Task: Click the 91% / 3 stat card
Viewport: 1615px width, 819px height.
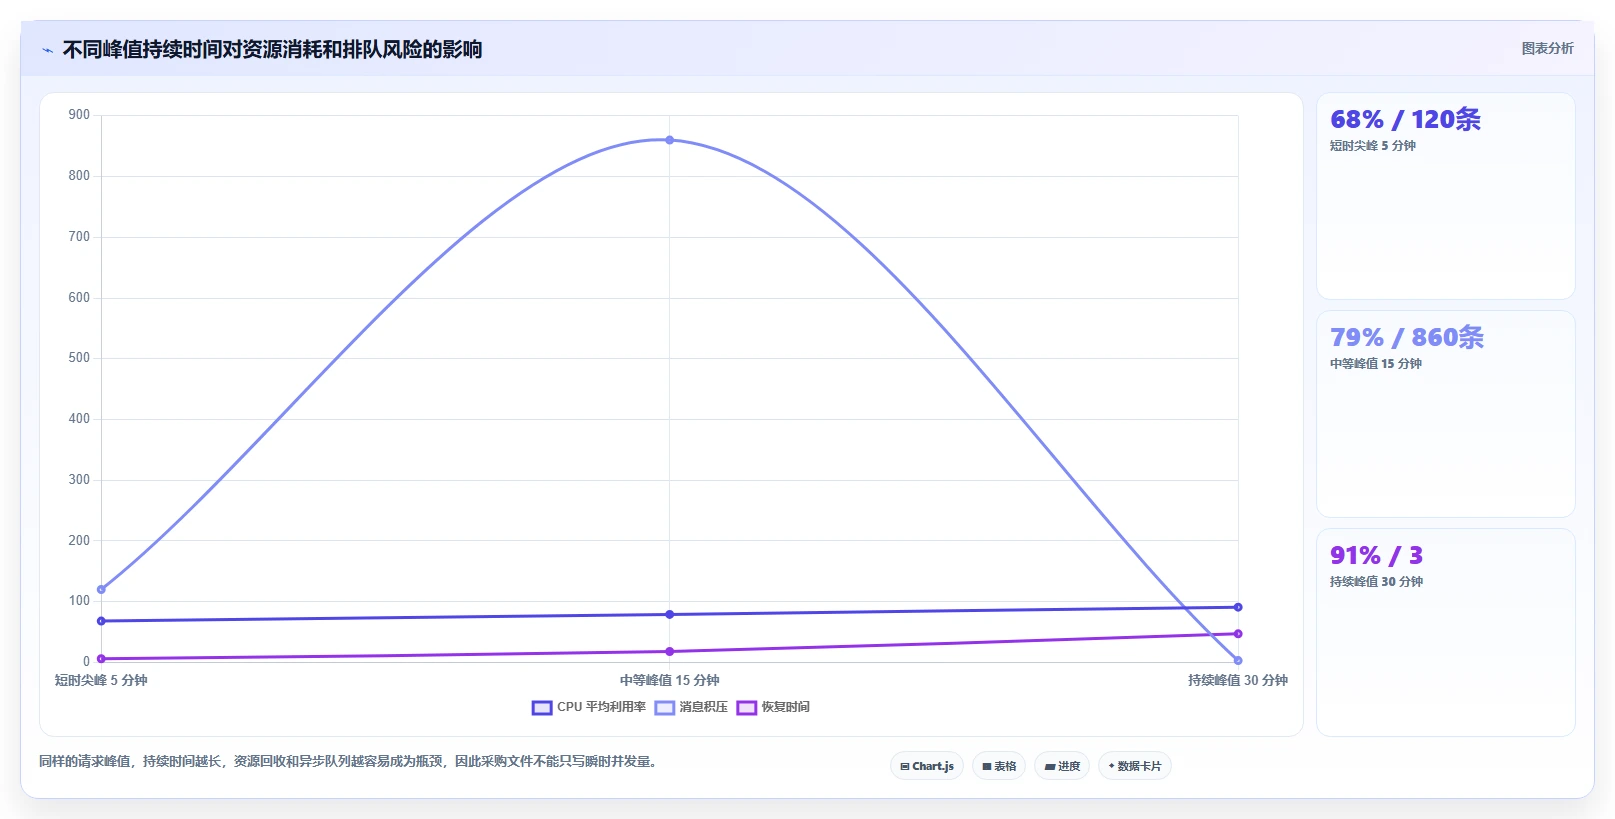Action: click(1446, 632)
